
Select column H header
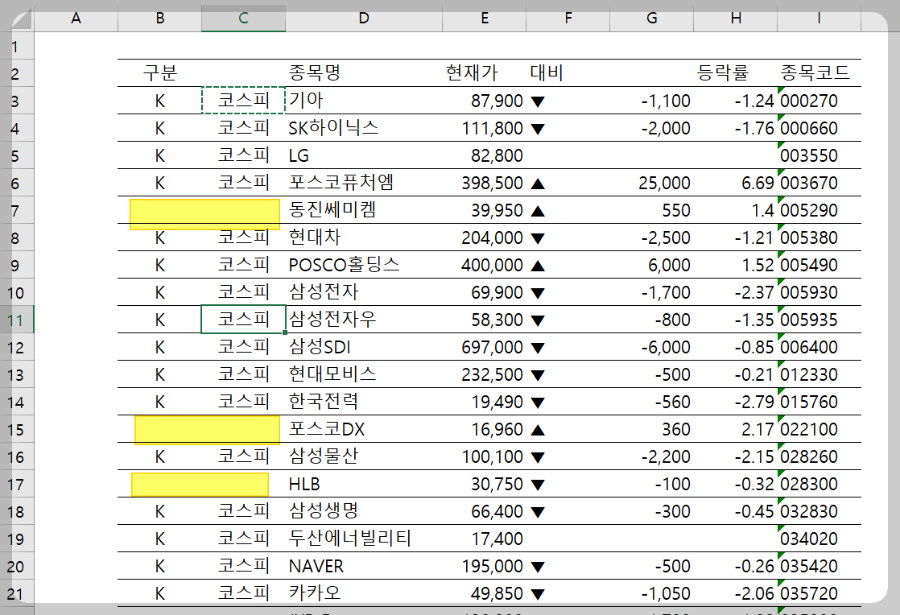coord(736,18)
